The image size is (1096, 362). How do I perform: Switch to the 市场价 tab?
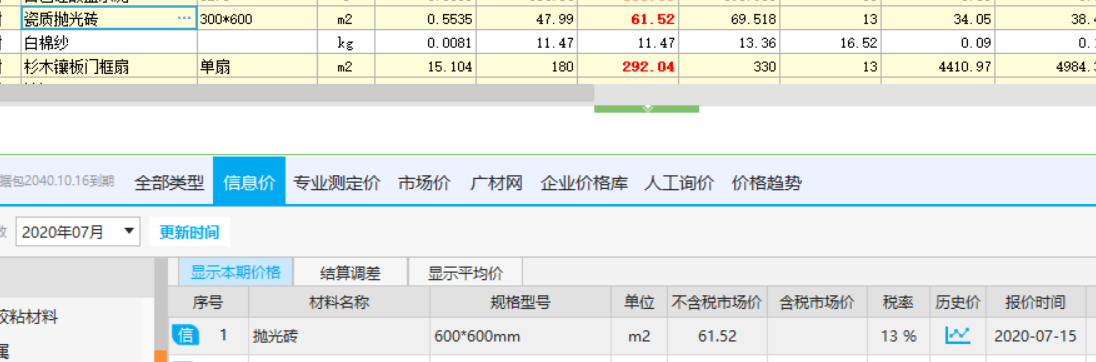coord(424,183)
